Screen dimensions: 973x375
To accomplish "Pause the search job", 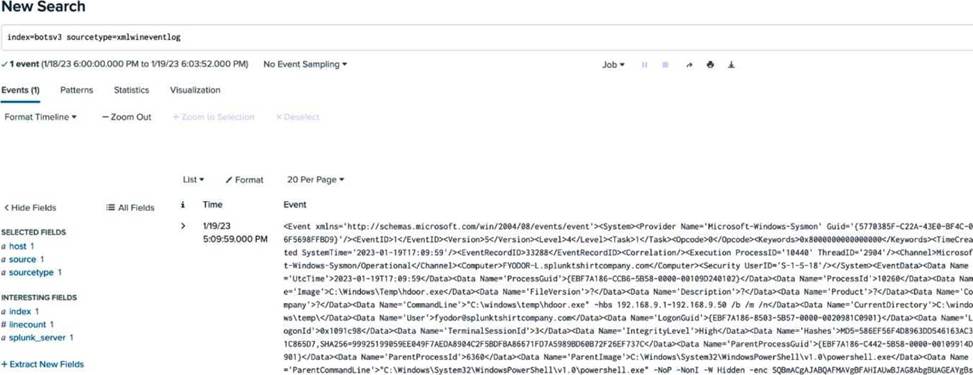I will (x=644, y=65).
